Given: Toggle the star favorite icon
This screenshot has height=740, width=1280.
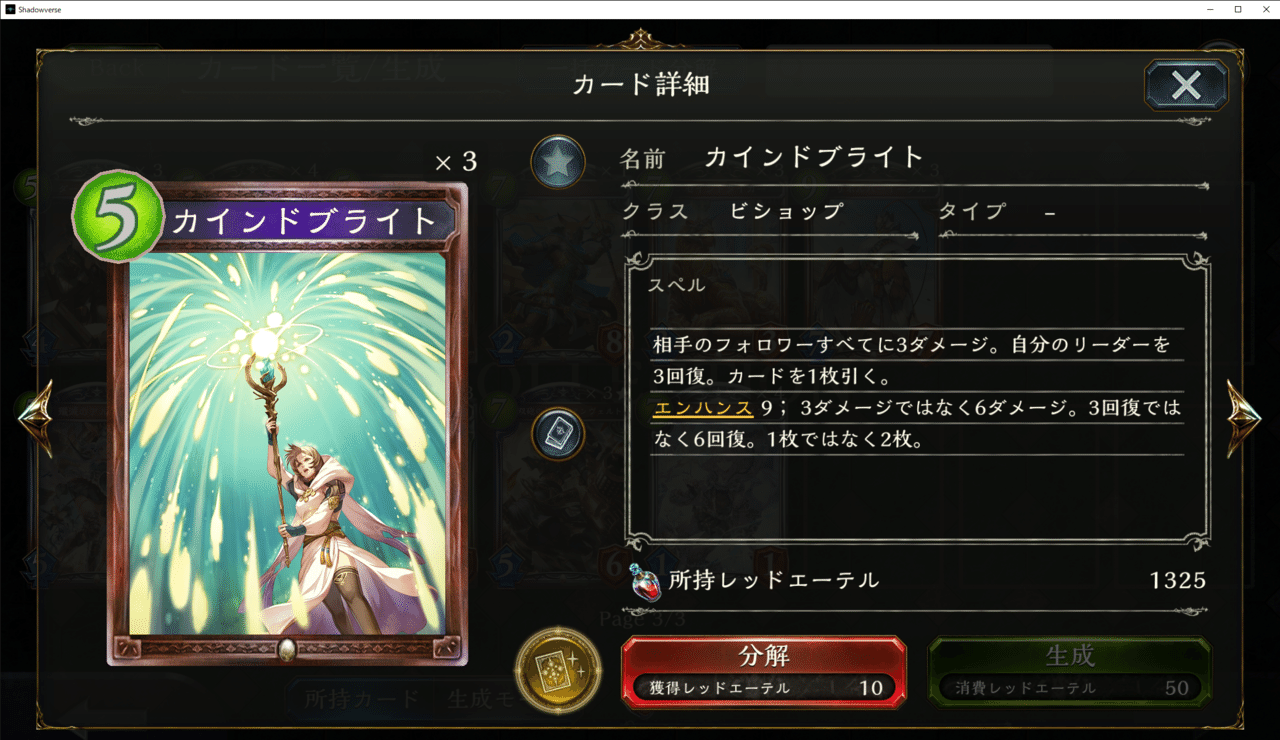Looking at the screenshot, I should [x=558, y=161].
